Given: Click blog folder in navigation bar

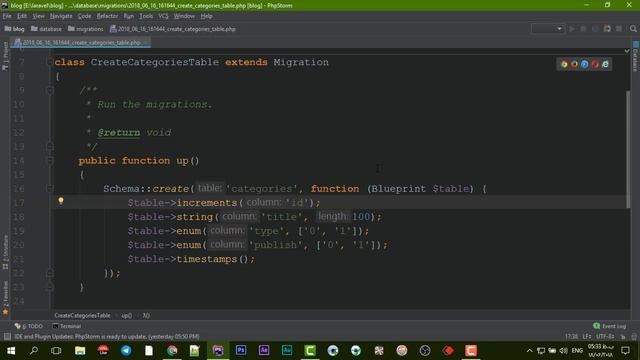Looking at the screenshot, I should pyautogui.click(x=14, y=29).
